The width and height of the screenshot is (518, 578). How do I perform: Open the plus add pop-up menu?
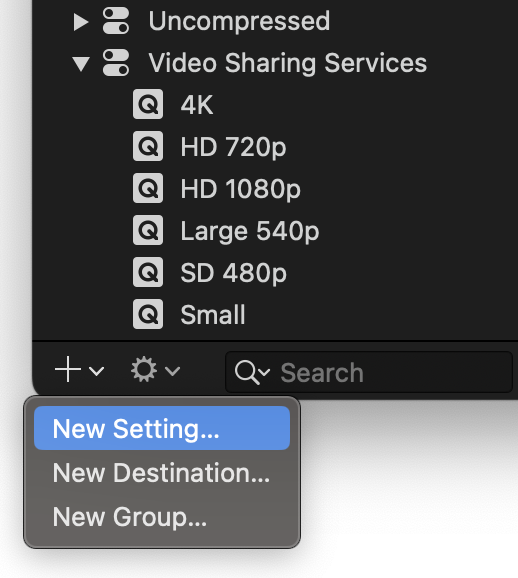(79, 370)
